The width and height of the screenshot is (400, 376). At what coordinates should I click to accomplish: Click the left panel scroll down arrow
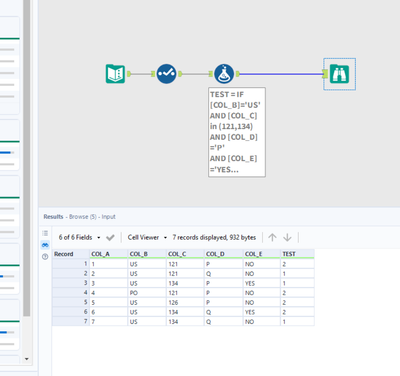point(27,359)
